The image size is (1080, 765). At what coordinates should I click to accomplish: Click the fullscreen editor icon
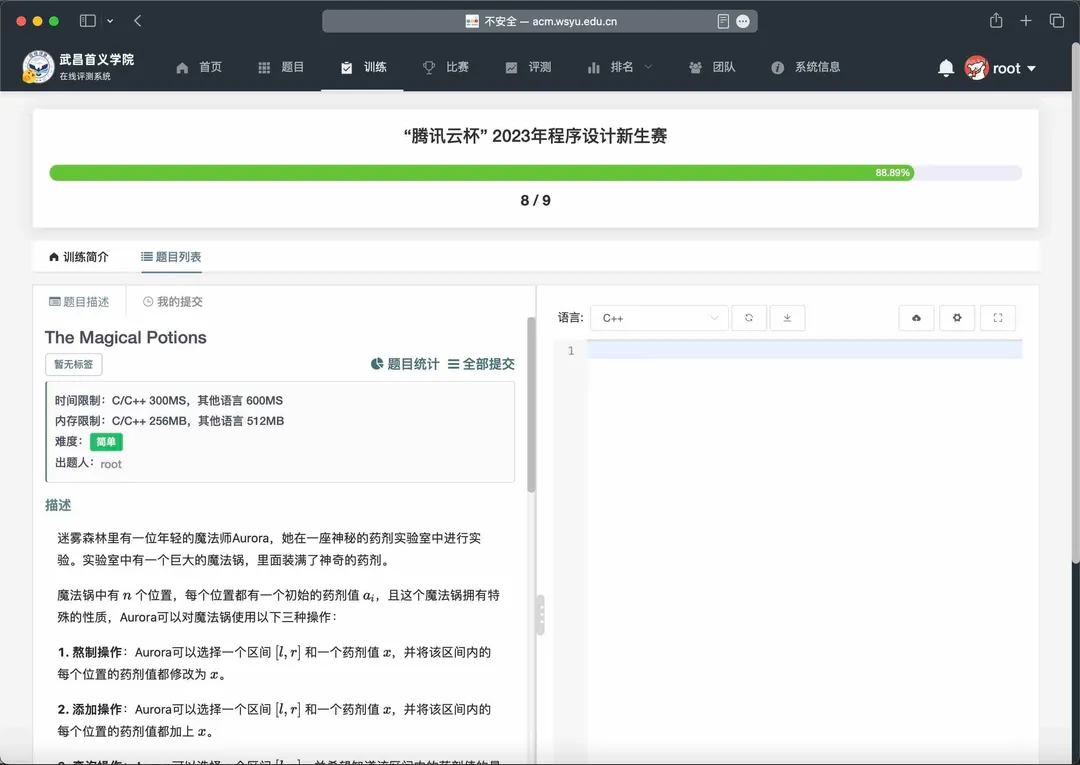tap(997, 318)
